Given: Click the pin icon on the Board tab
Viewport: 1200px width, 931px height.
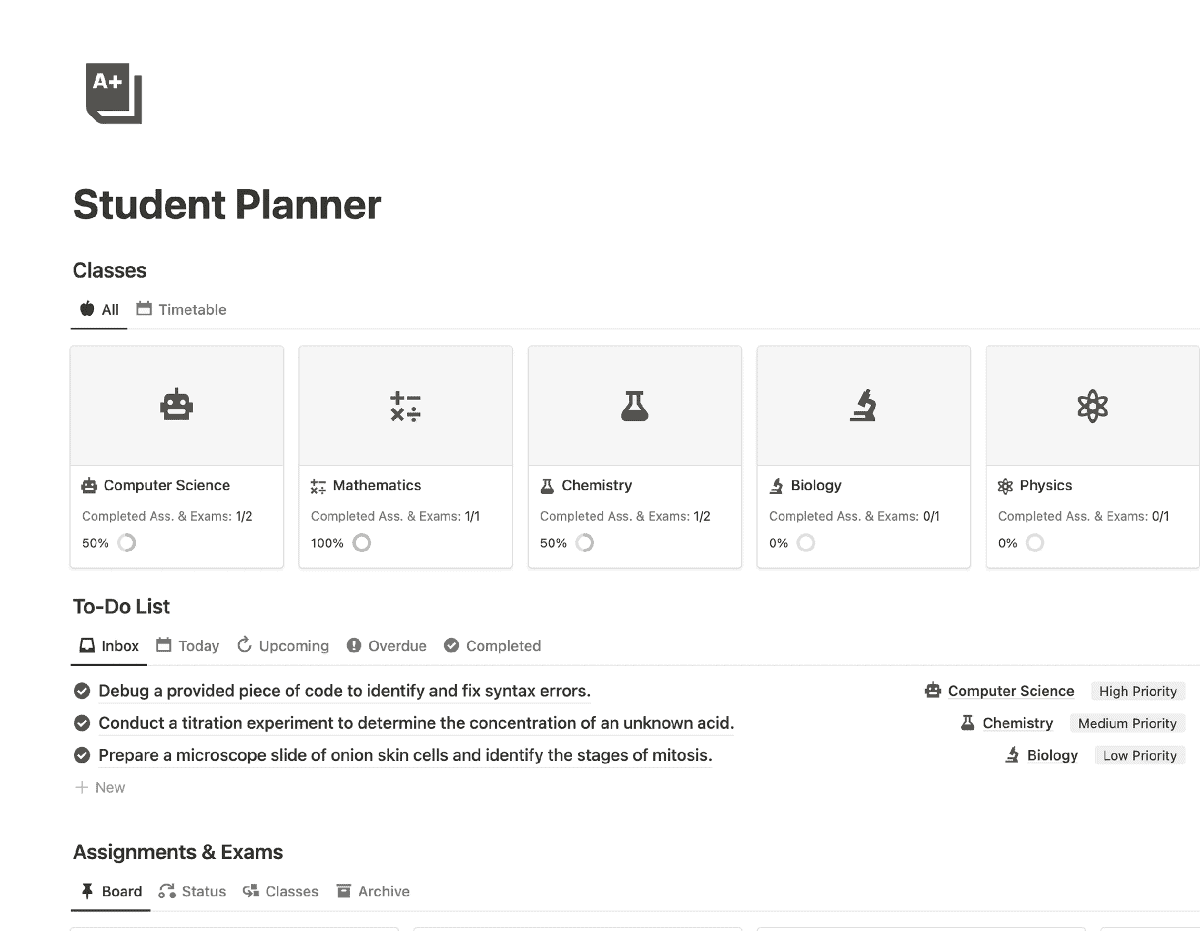Looking at the screenshot, I should click(85, 891).
